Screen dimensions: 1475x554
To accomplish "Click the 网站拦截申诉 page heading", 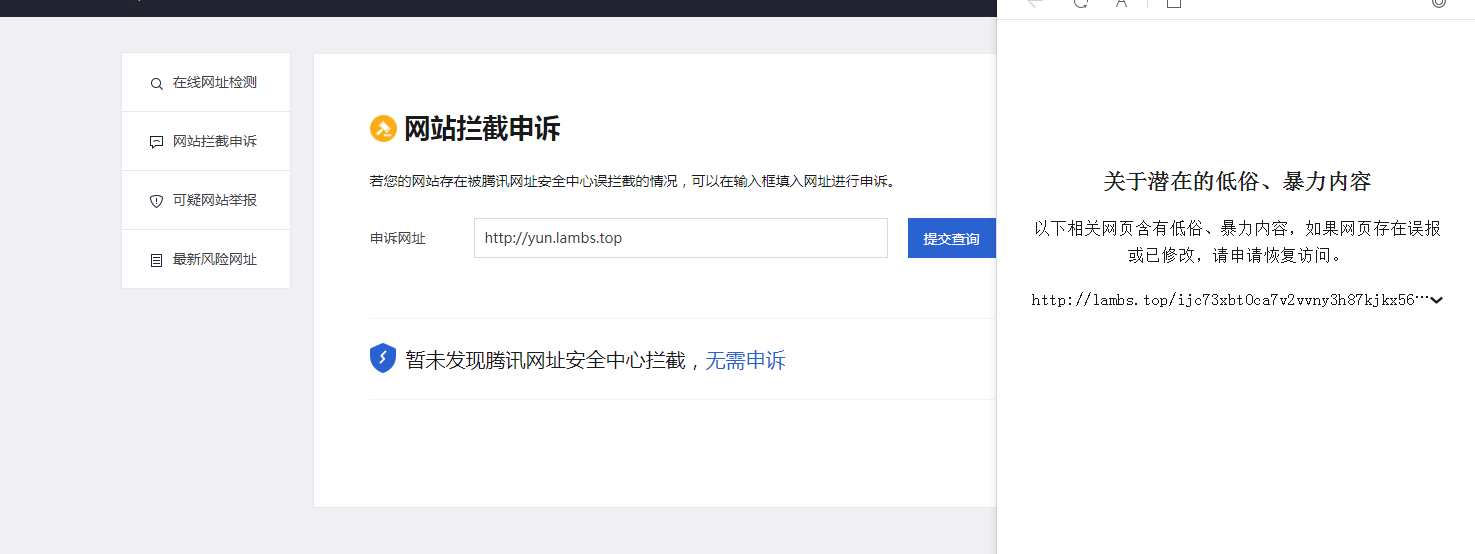I will pos(482,129).
